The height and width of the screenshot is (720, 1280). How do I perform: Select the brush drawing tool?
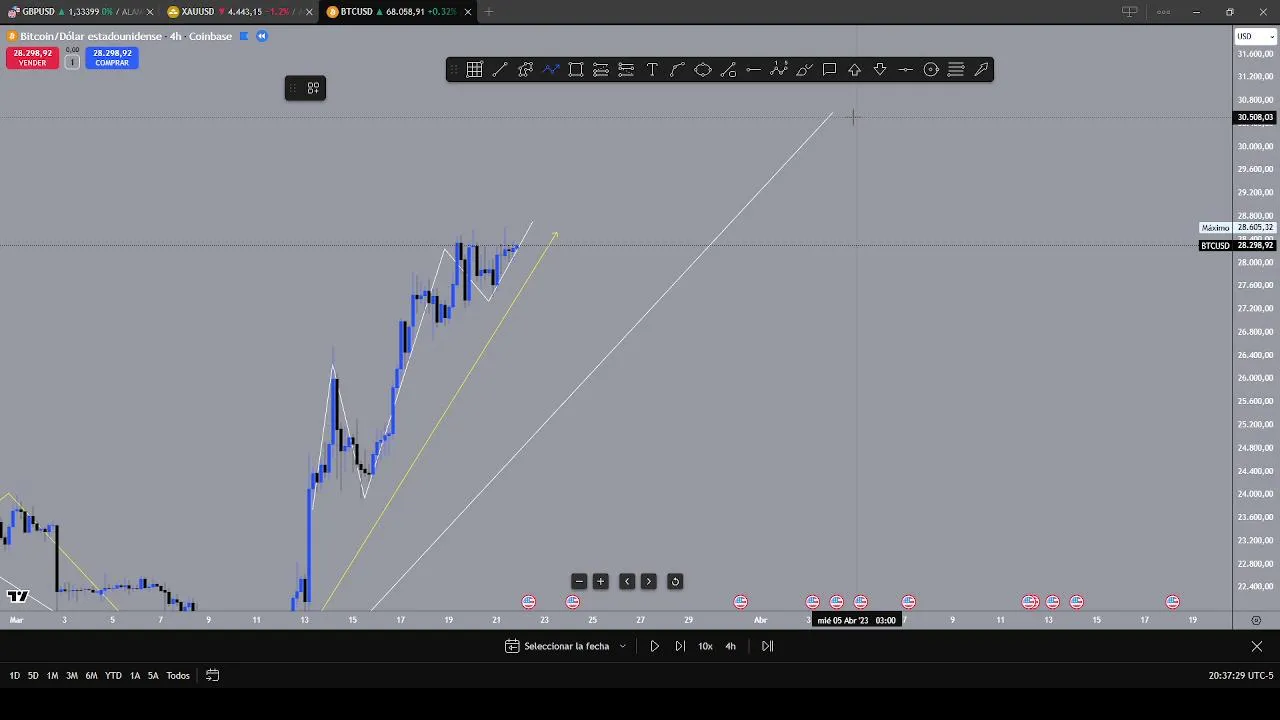[x=804, y=70]
